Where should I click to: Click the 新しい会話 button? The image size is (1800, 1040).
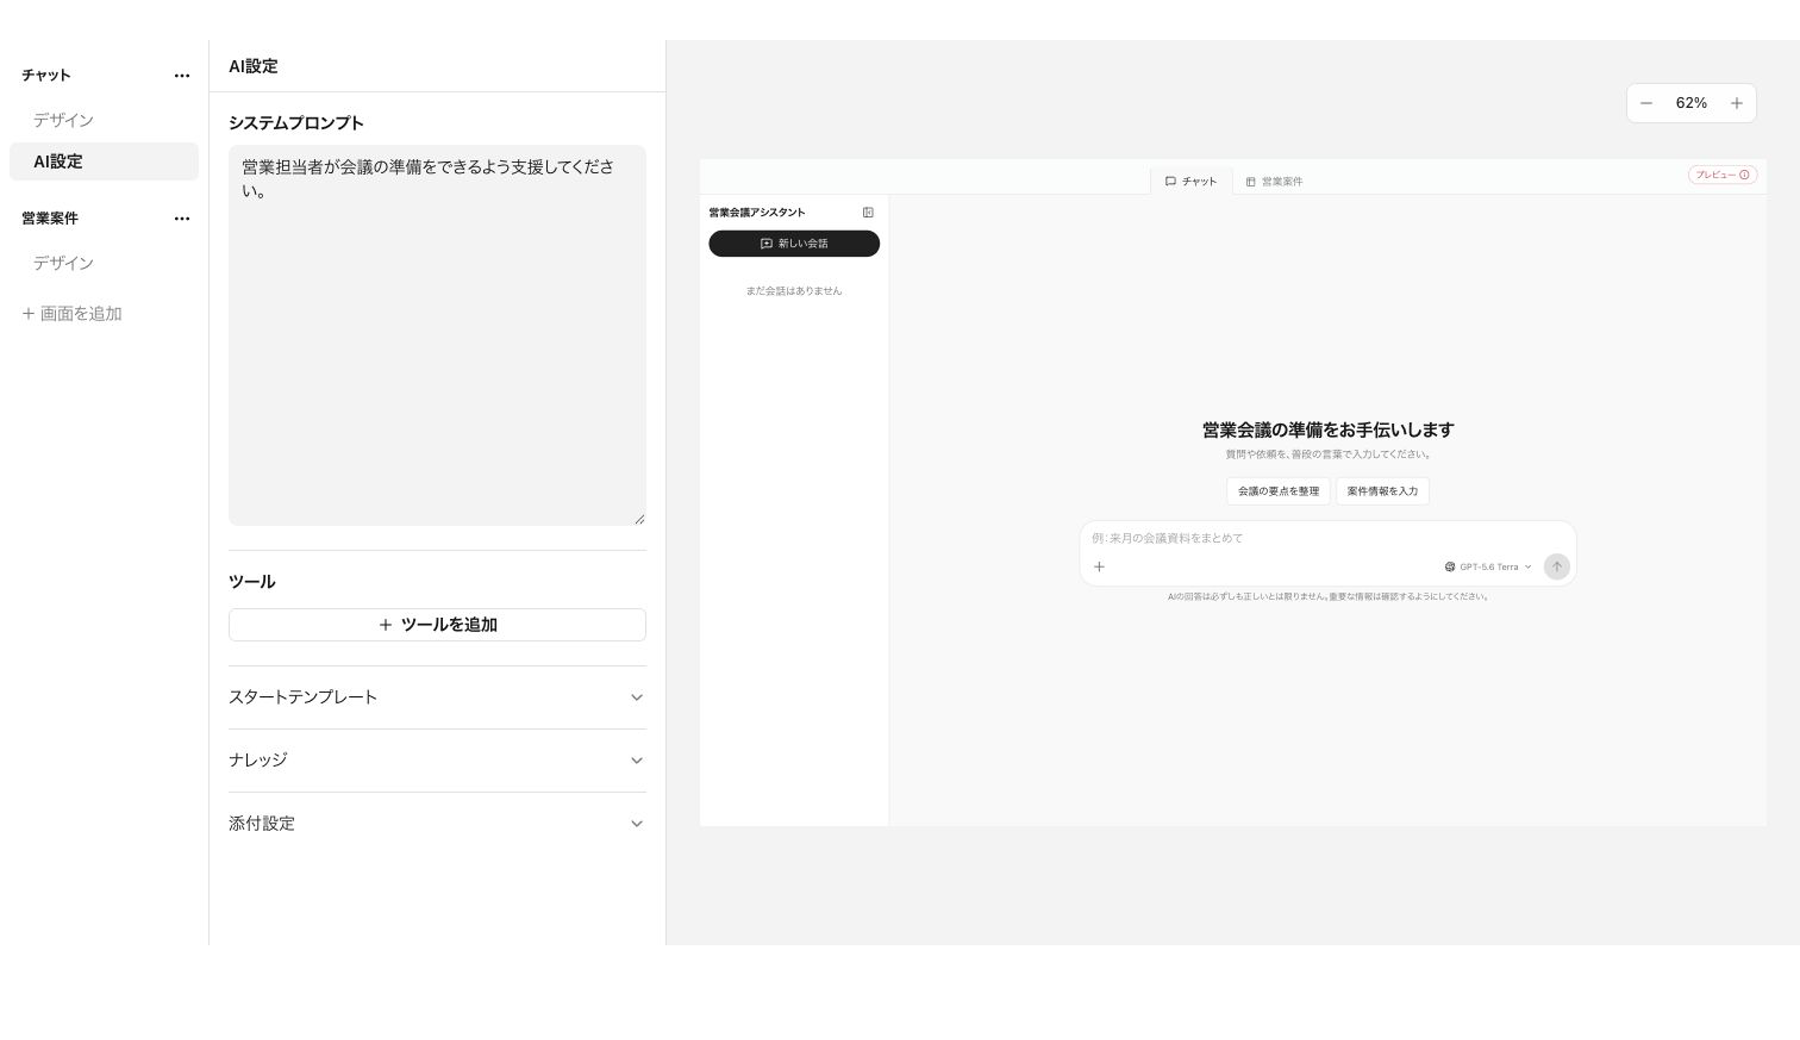point(794,244)
